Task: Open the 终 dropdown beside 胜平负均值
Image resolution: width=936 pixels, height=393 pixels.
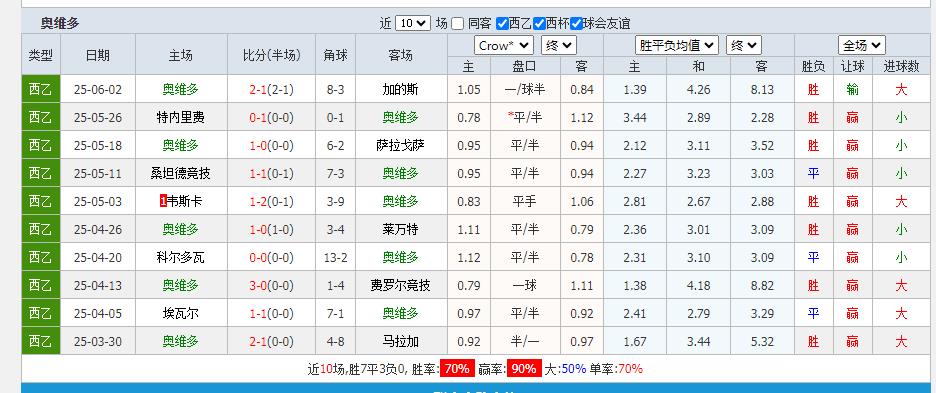Action: (744, 45)
